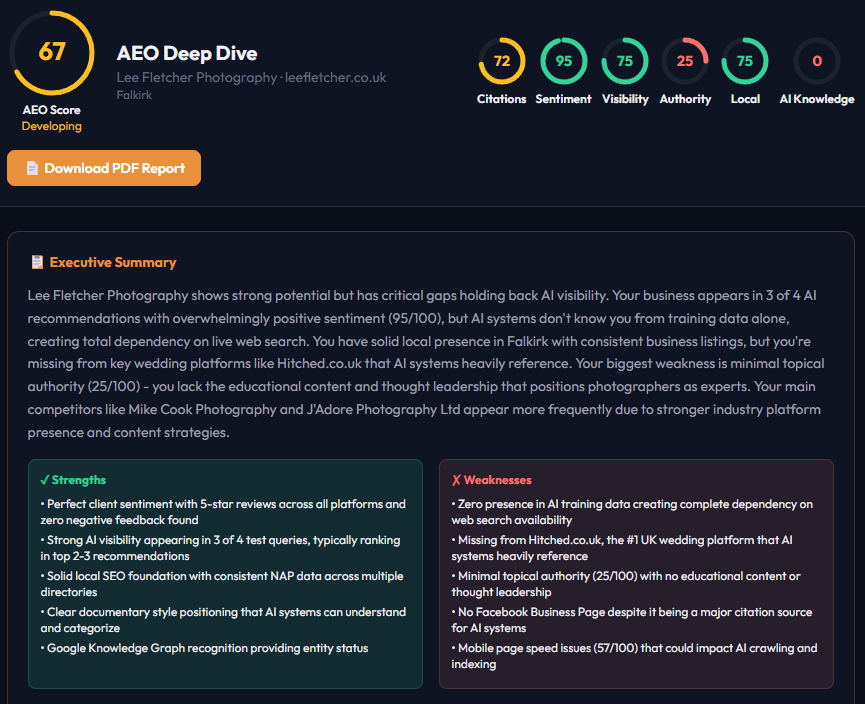Screen dimensions: 865x704
Task: Click the AEO Score label
Action: (52, 110)
